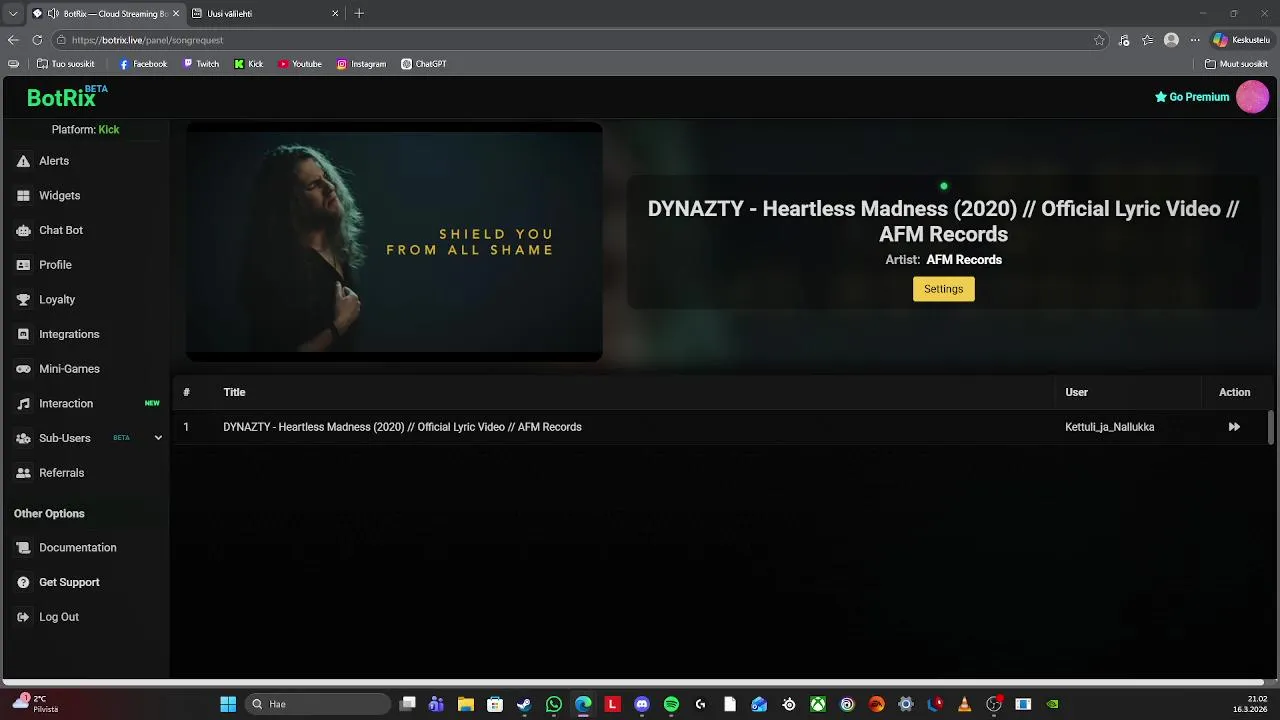Click the Title column header

point(234,392)
